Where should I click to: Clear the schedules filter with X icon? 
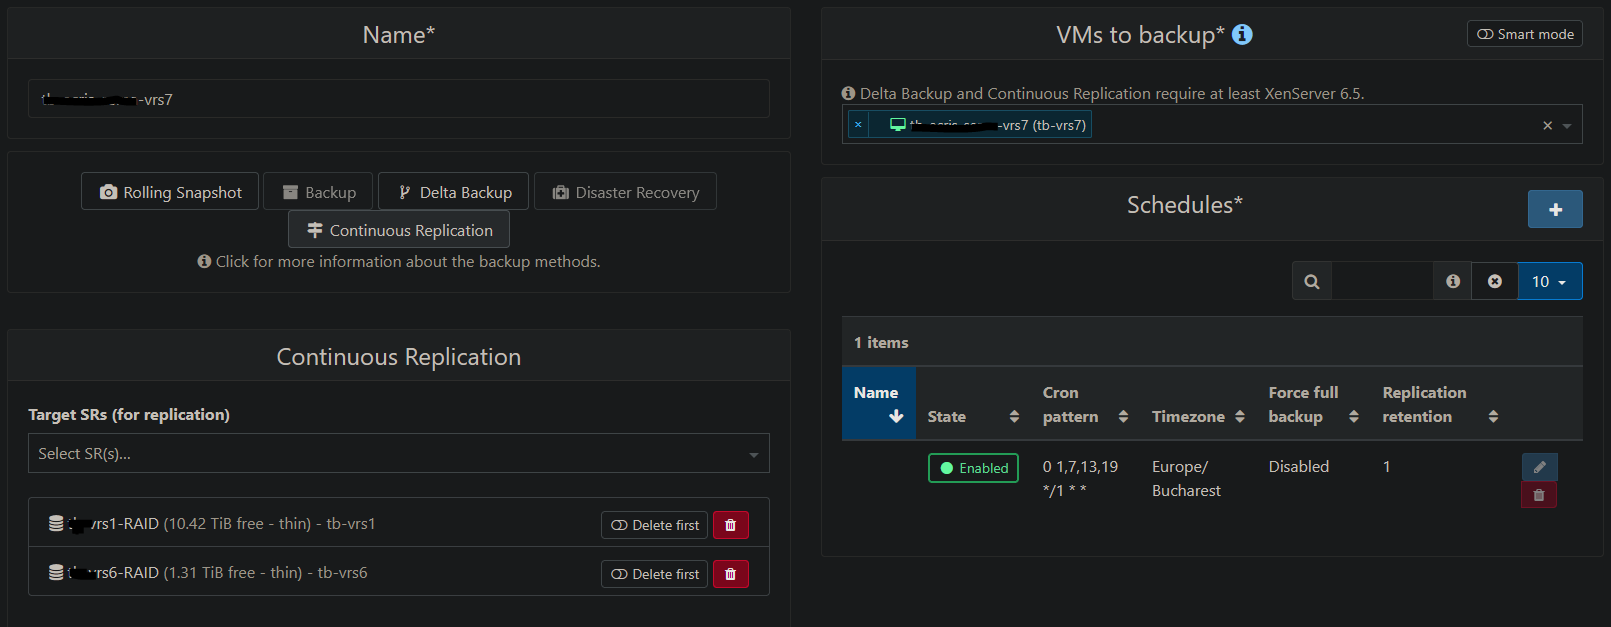tap(1495, 281)
